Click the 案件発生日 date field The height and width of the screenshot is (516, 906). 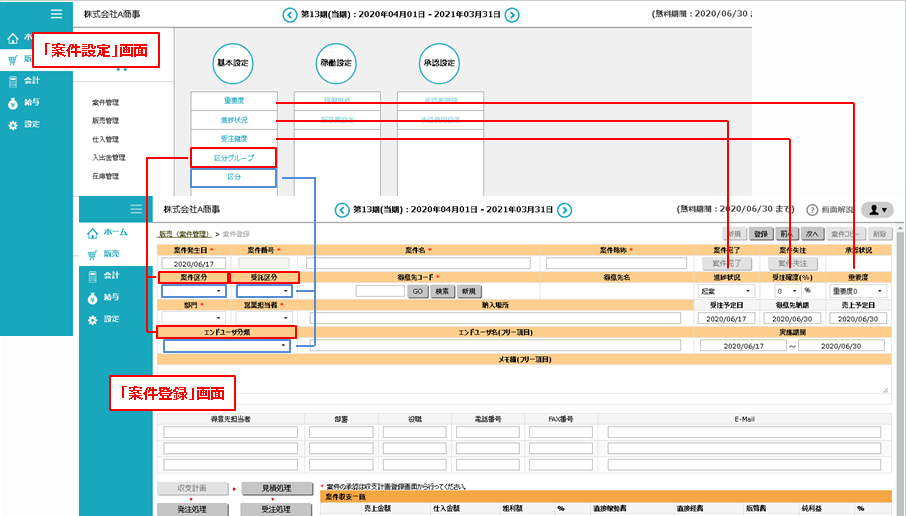tap(192, 263)
